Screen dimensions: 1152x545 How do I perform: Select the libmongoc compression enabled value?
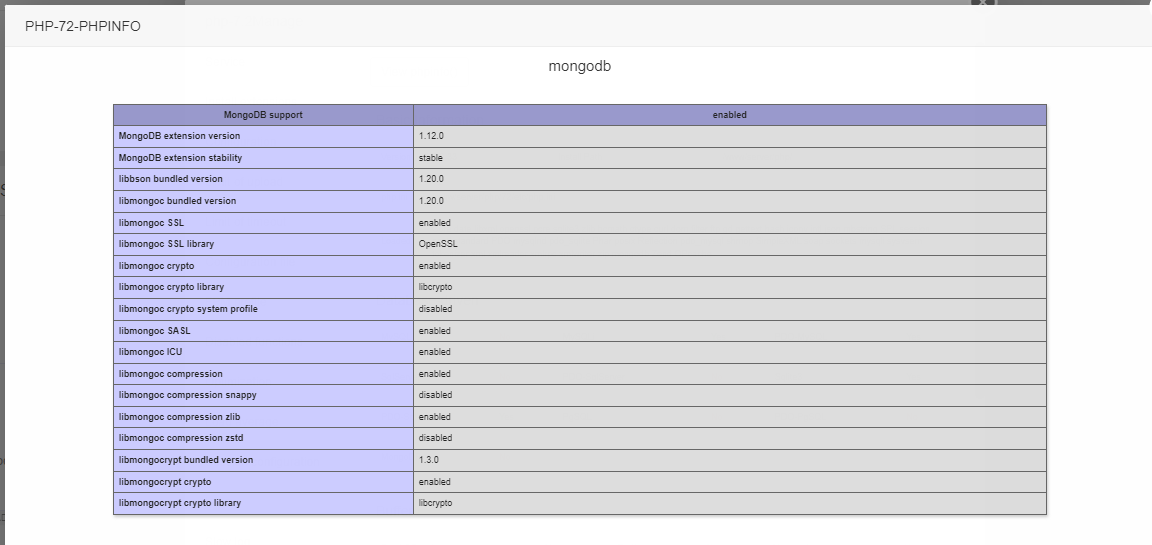[730, 374]
